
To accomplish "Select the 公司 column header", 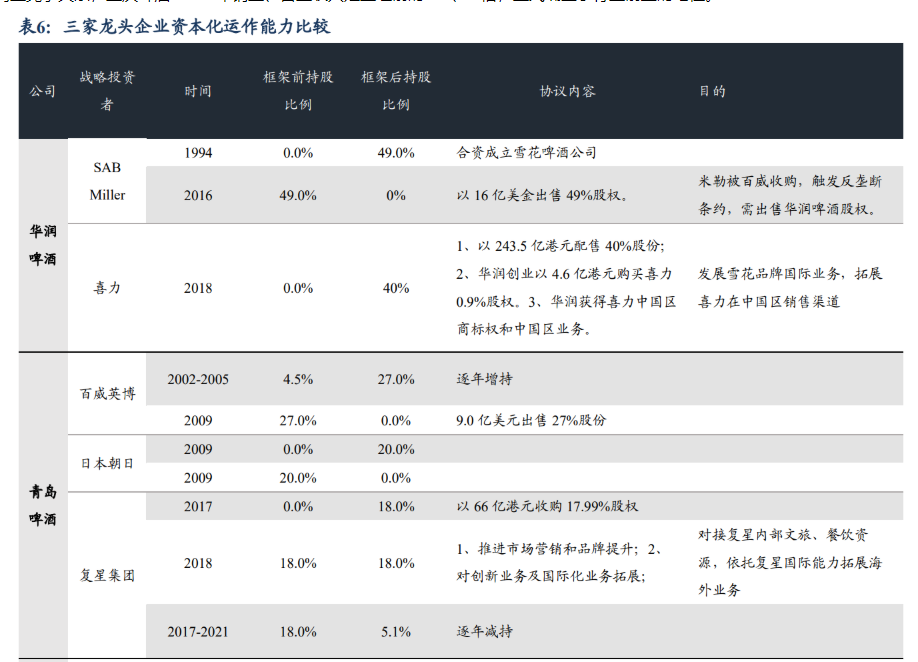I will [x=43, y=91].
